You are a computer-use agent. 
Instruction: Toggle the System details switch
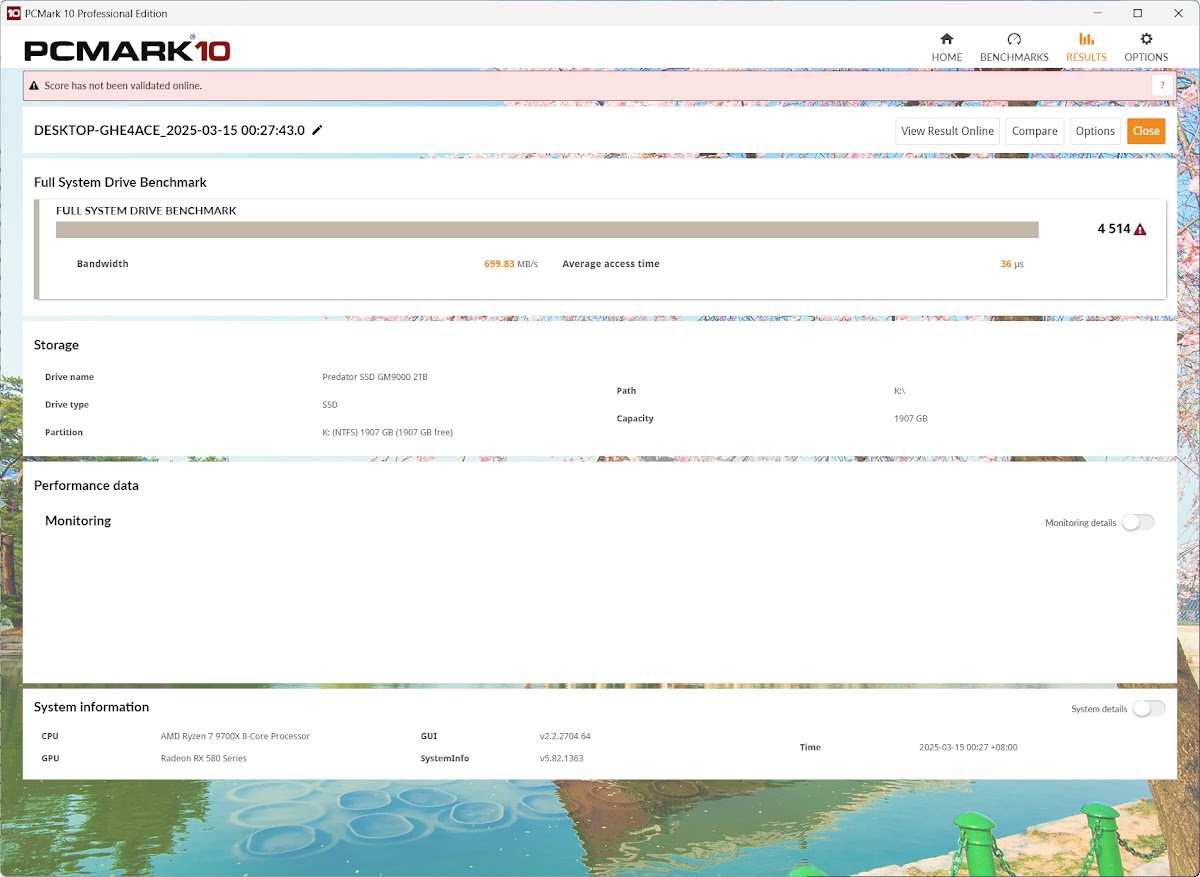(x=1149, y=708)
